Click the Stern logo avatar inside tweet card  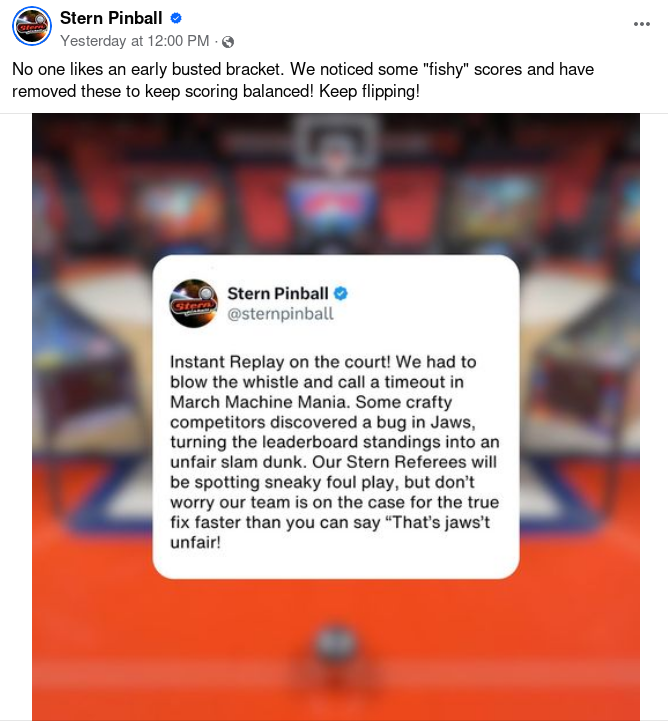coord(194,303)
